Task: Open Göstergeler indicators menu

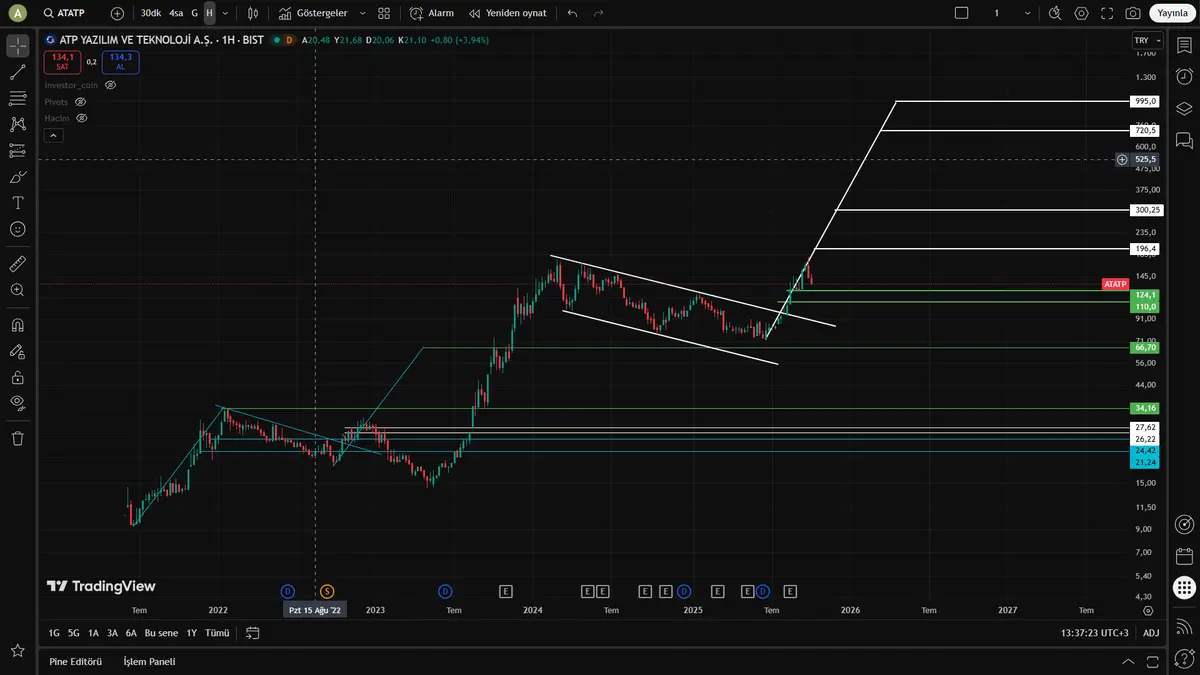Action: 313,13
